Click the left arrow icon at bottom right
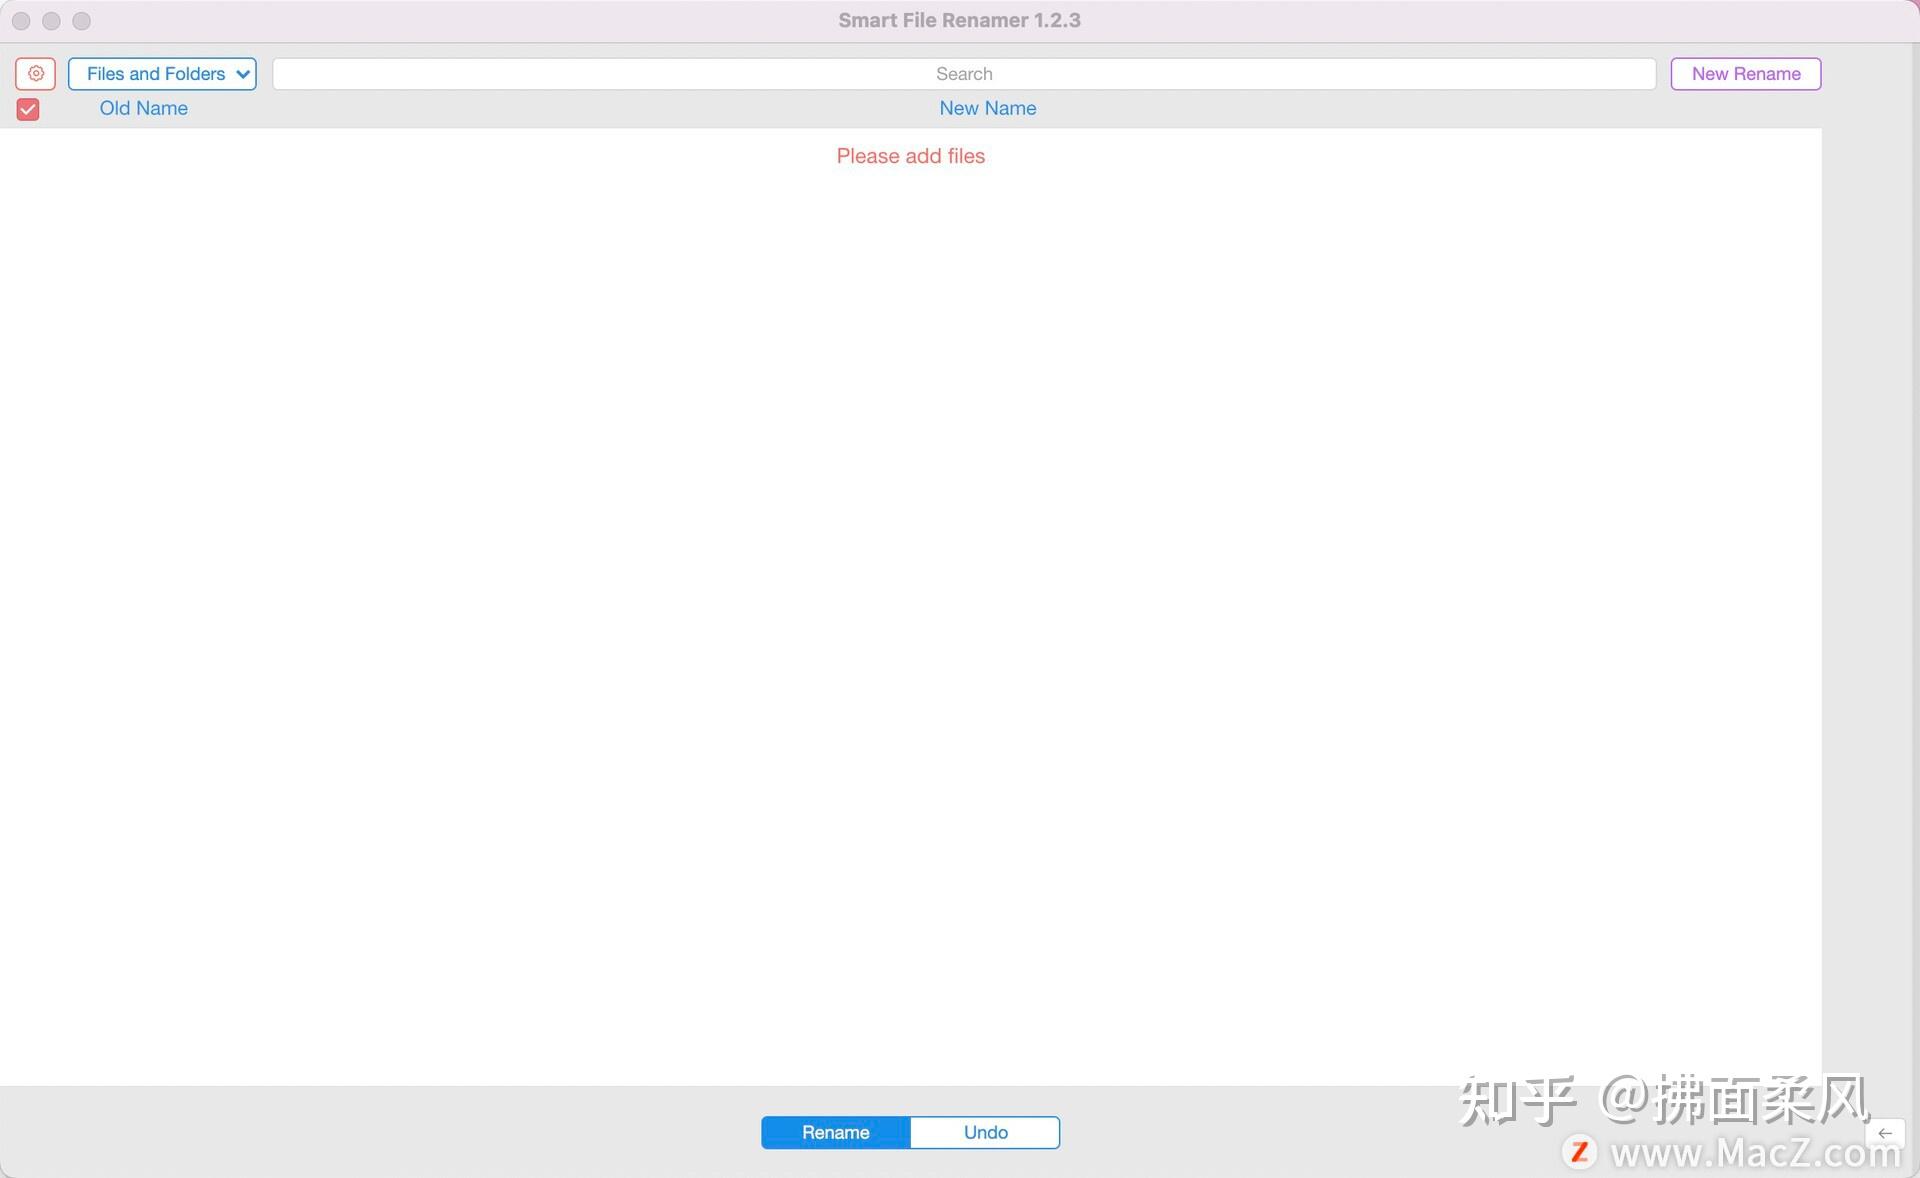Image resolution: width=1920 pixels, height=1178 pixels. [x=1885, y=1133]
